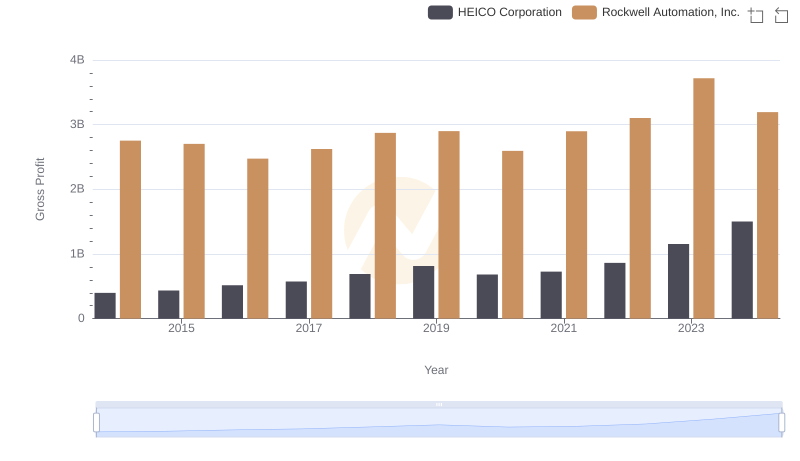
Task: Click the 2015 HEICO Corporation dark bar
Action: [168, 304]
